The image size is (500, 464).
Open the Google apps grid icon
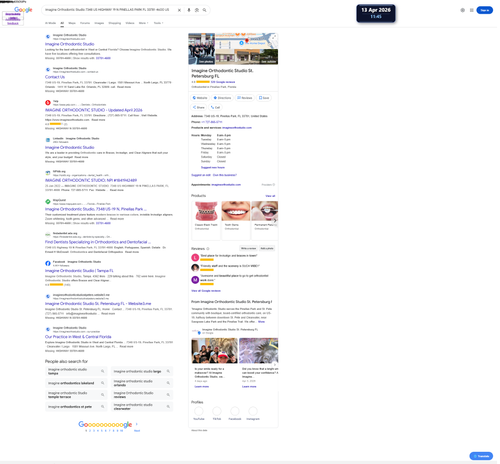[472, 10]
